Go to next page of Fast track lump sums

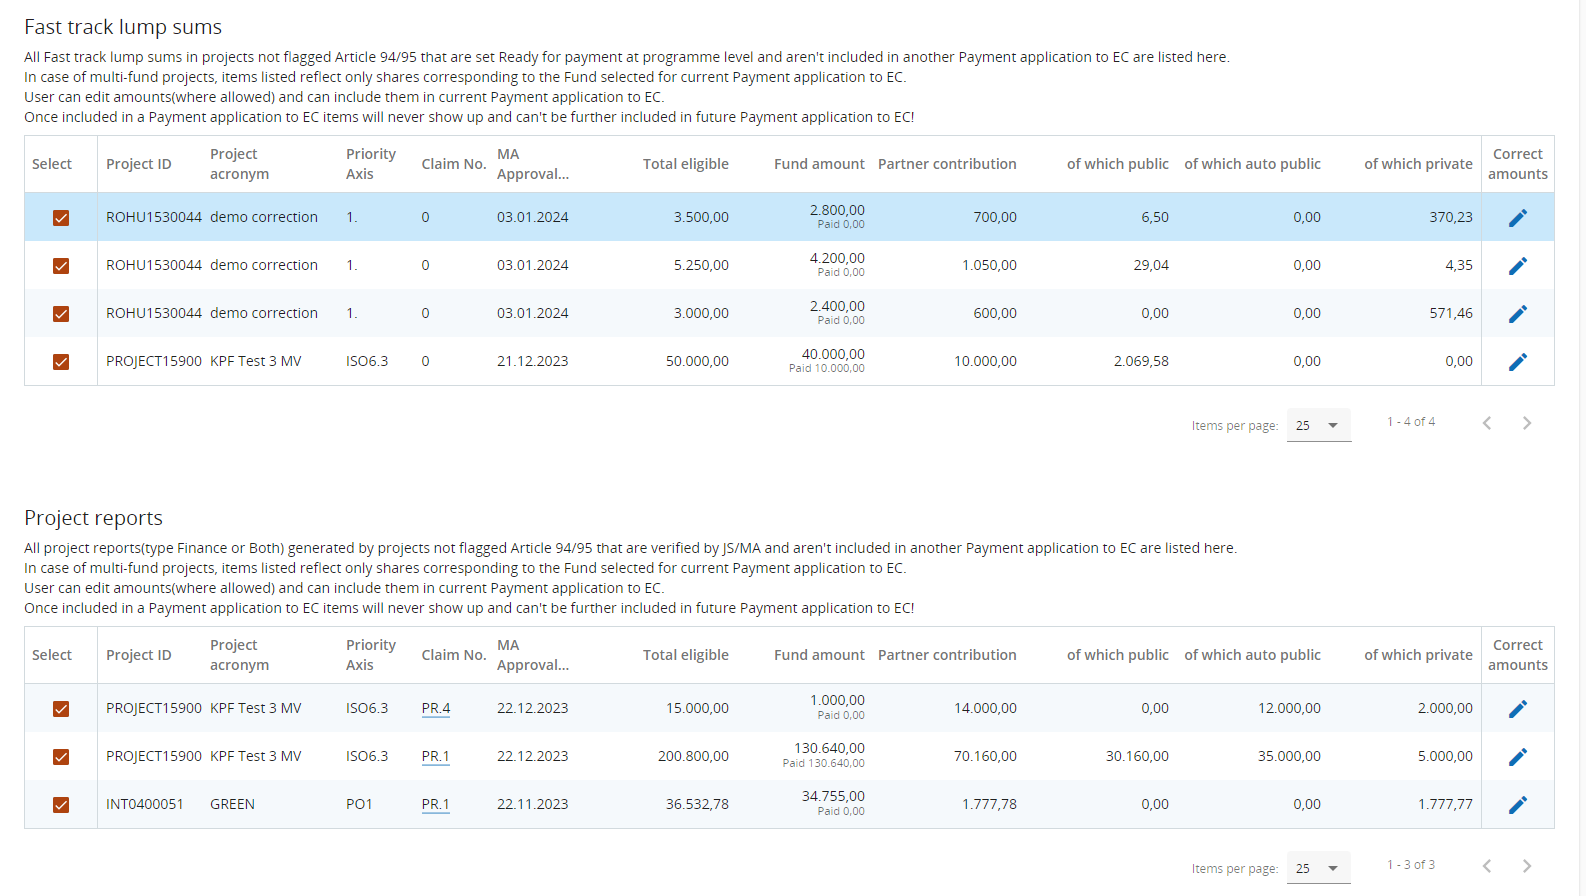(x=1526, y=423)
